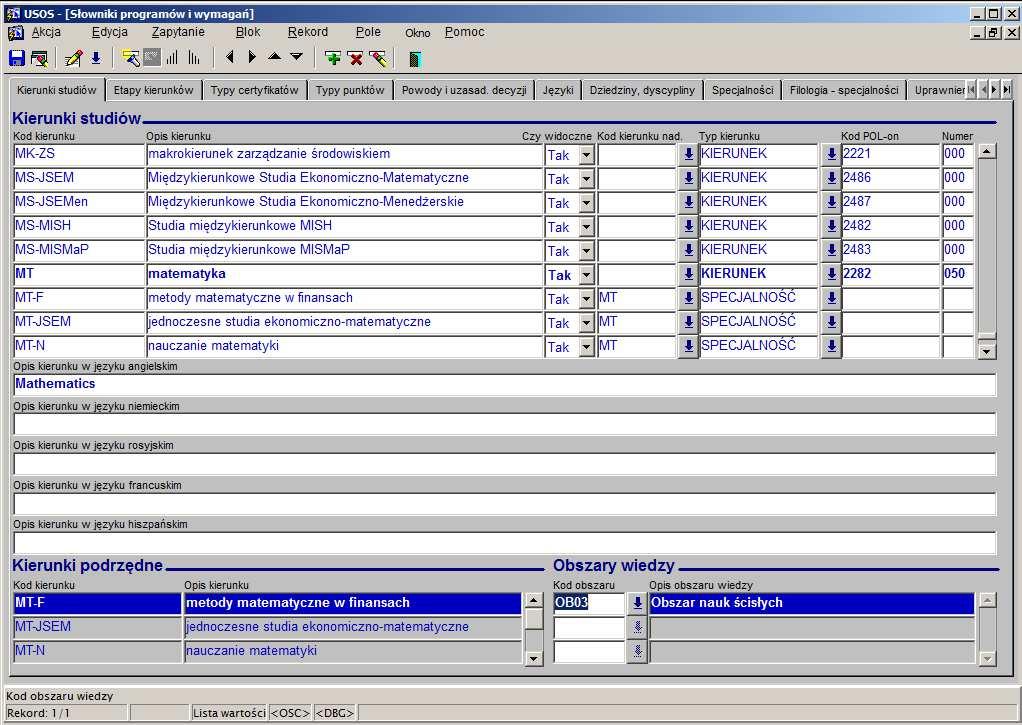Open Kod kierunku nad. value list for MS-MISMaP row
Viewport: 1022px width, 725px height.
pyautogui.click(x=688, y=250)
